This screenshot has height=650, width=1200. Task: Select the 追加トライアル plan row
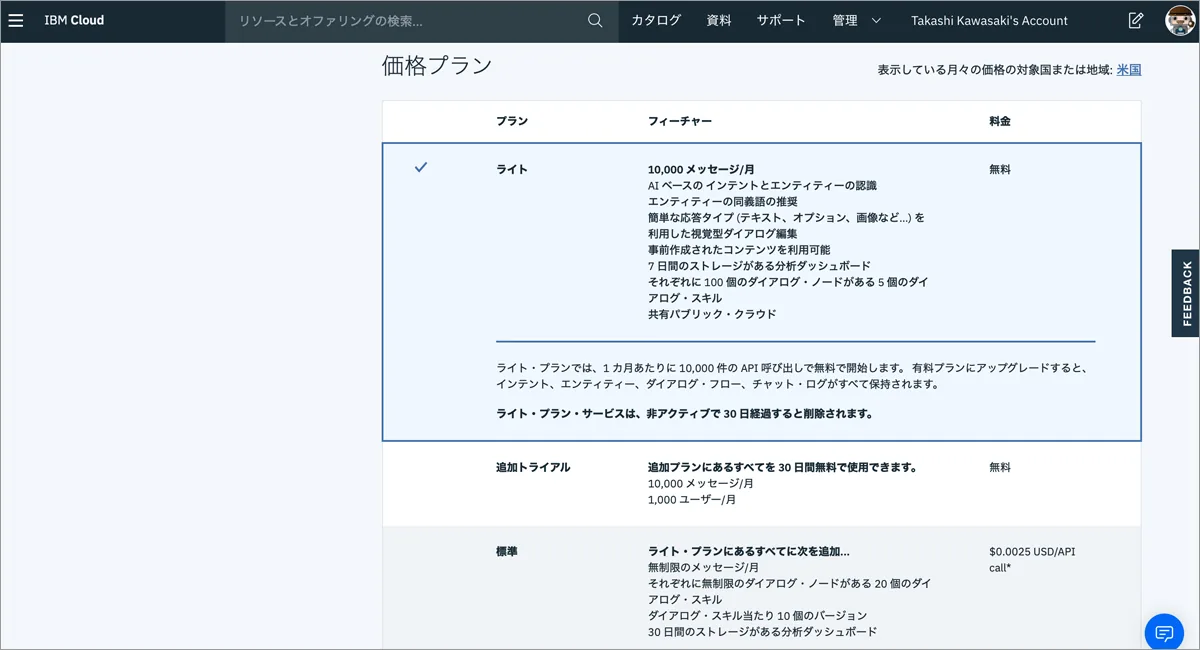[x=761, y=484]
